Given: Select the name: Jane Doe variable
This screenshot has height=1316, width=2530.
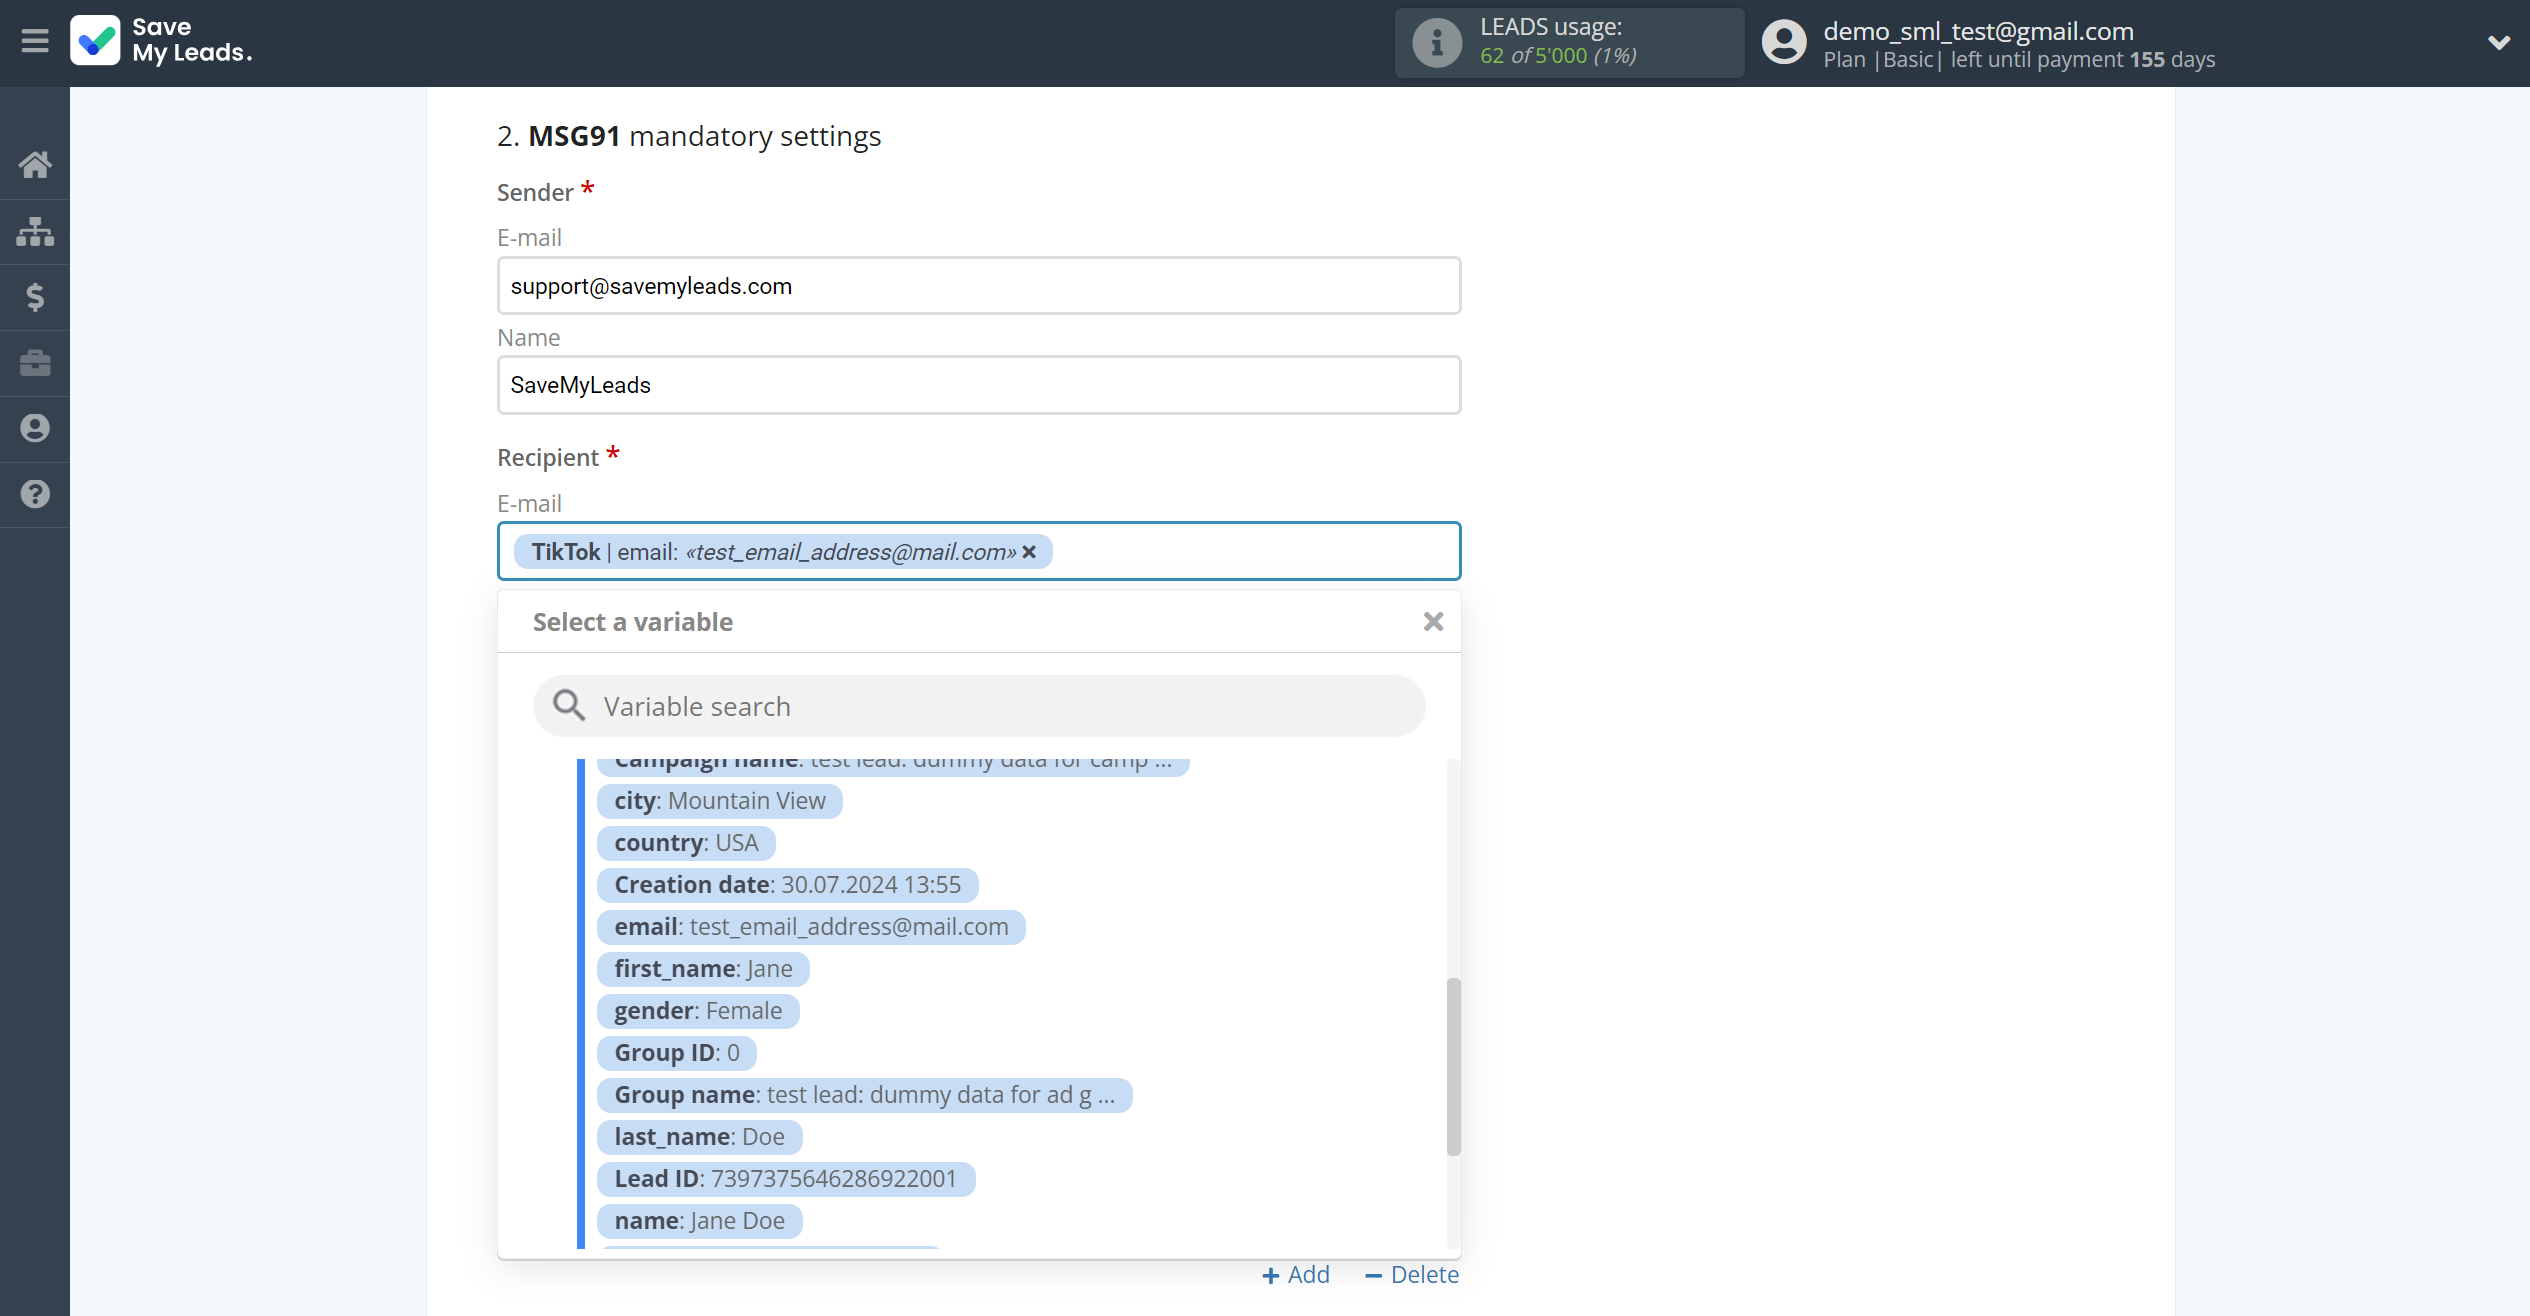Looking at the screenshot, I should coord(699,1221).
